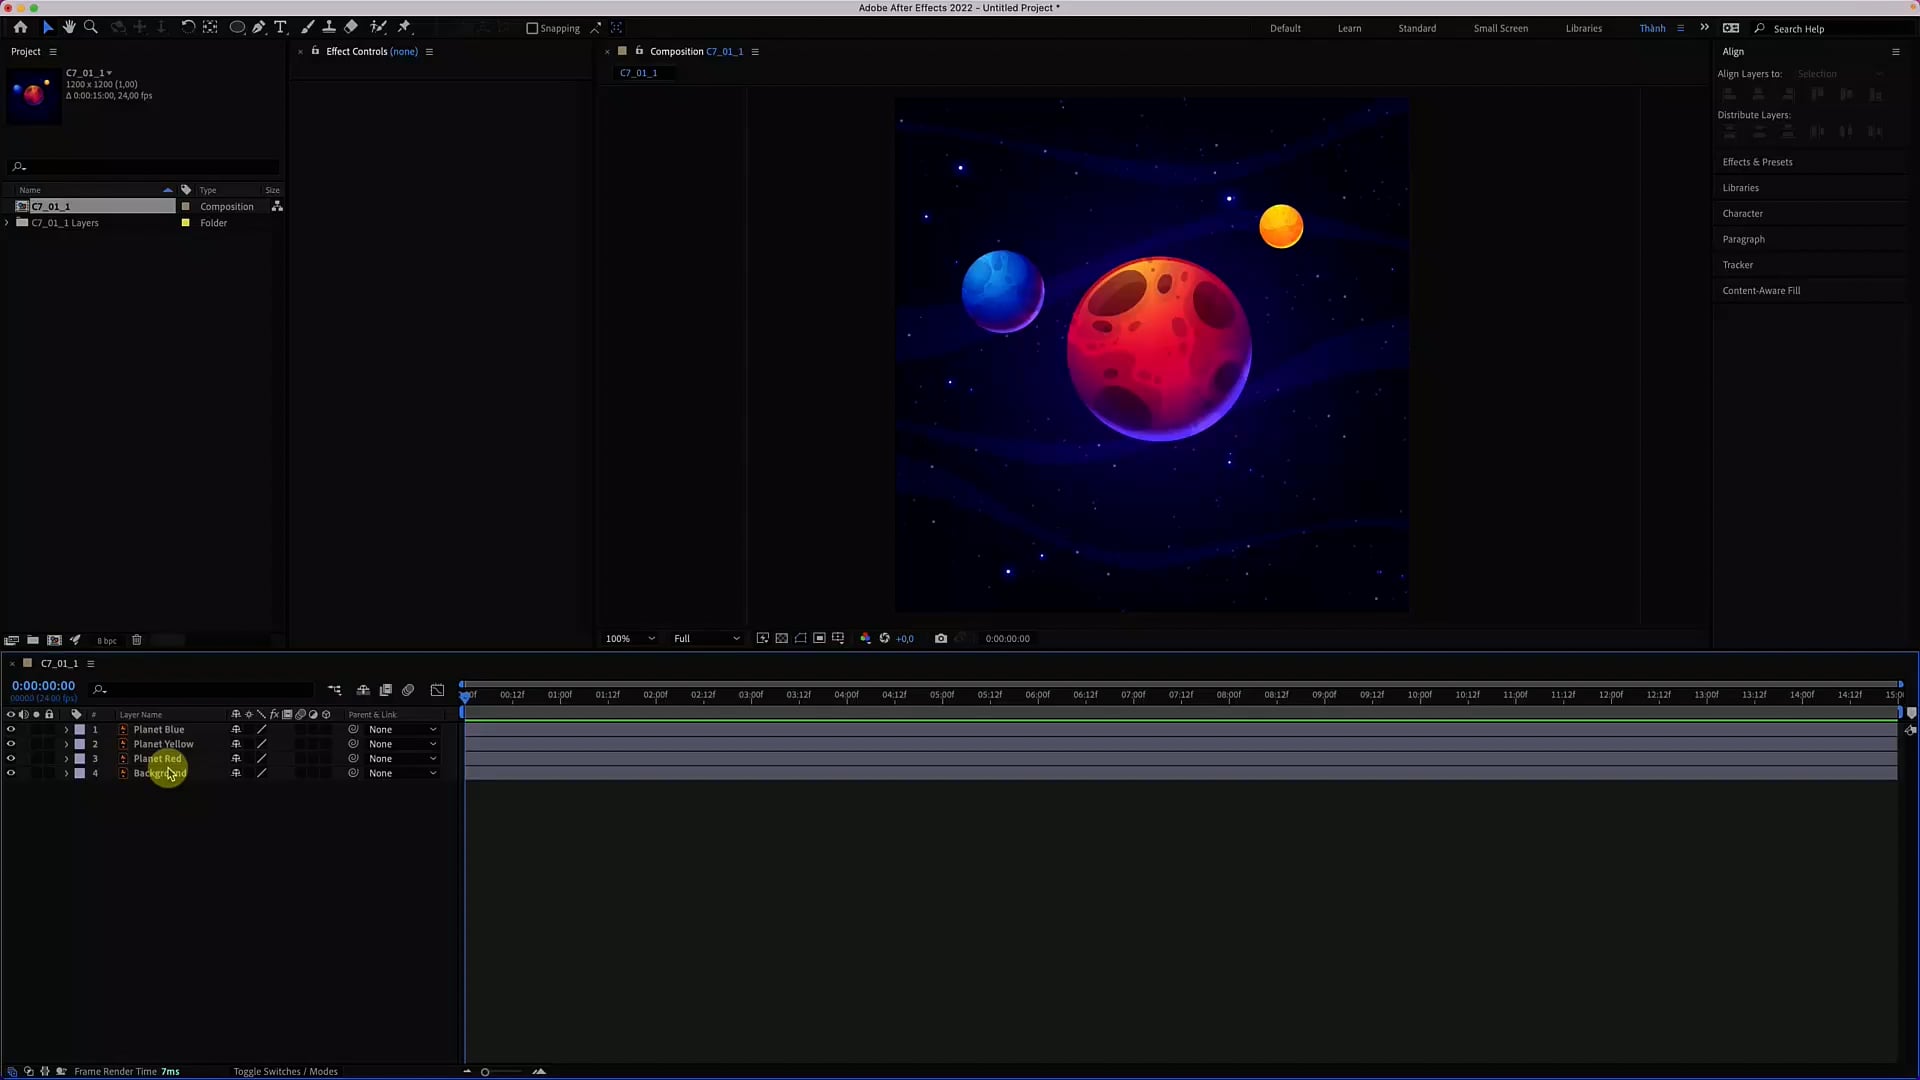Hide the Planet Yellow layer
Screen dimensions: 1920x1080
(x=11, y=744)
